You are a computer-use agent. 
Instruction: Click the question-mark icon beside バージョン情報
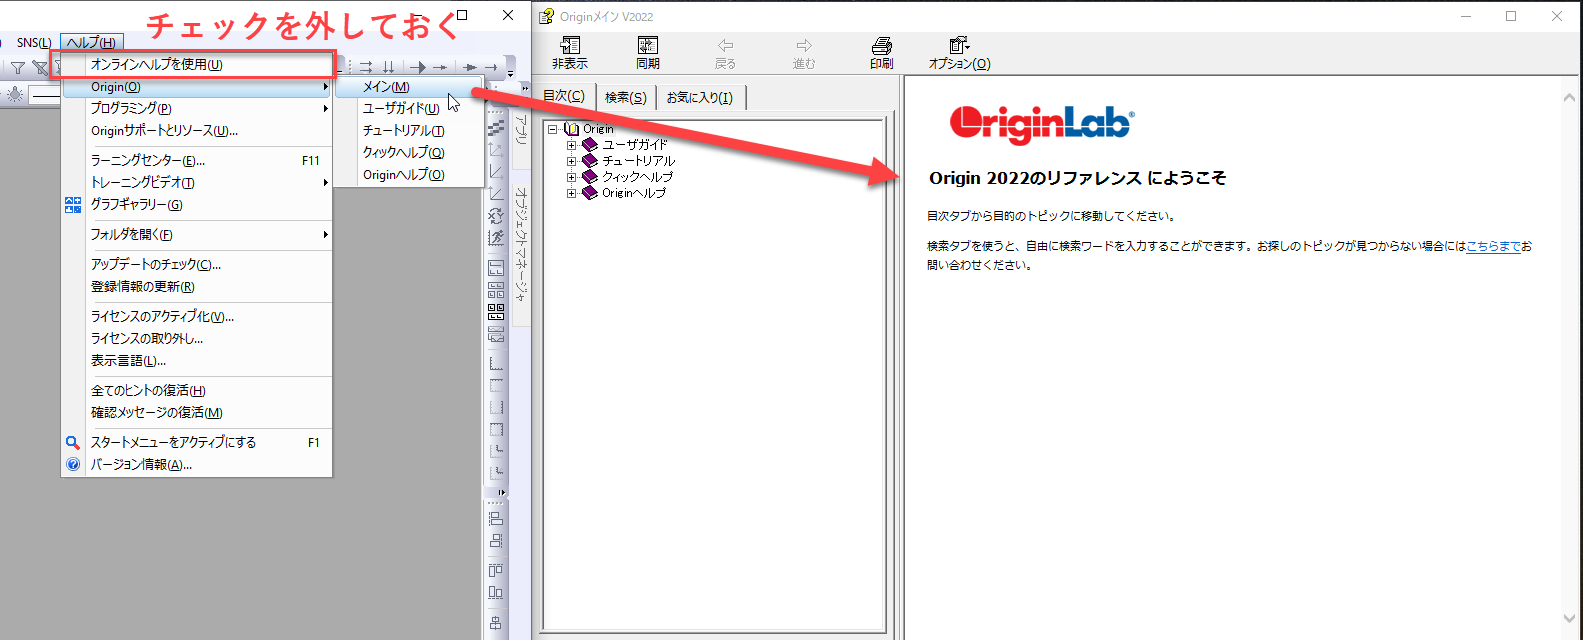tap(73, 464)
